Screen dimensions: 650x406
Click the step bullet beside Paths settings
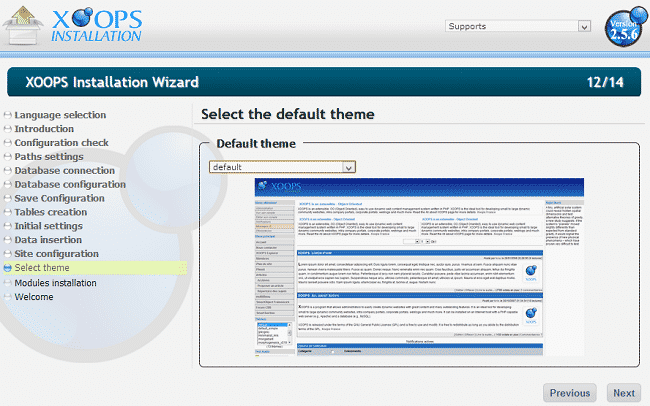pos(7,157)
